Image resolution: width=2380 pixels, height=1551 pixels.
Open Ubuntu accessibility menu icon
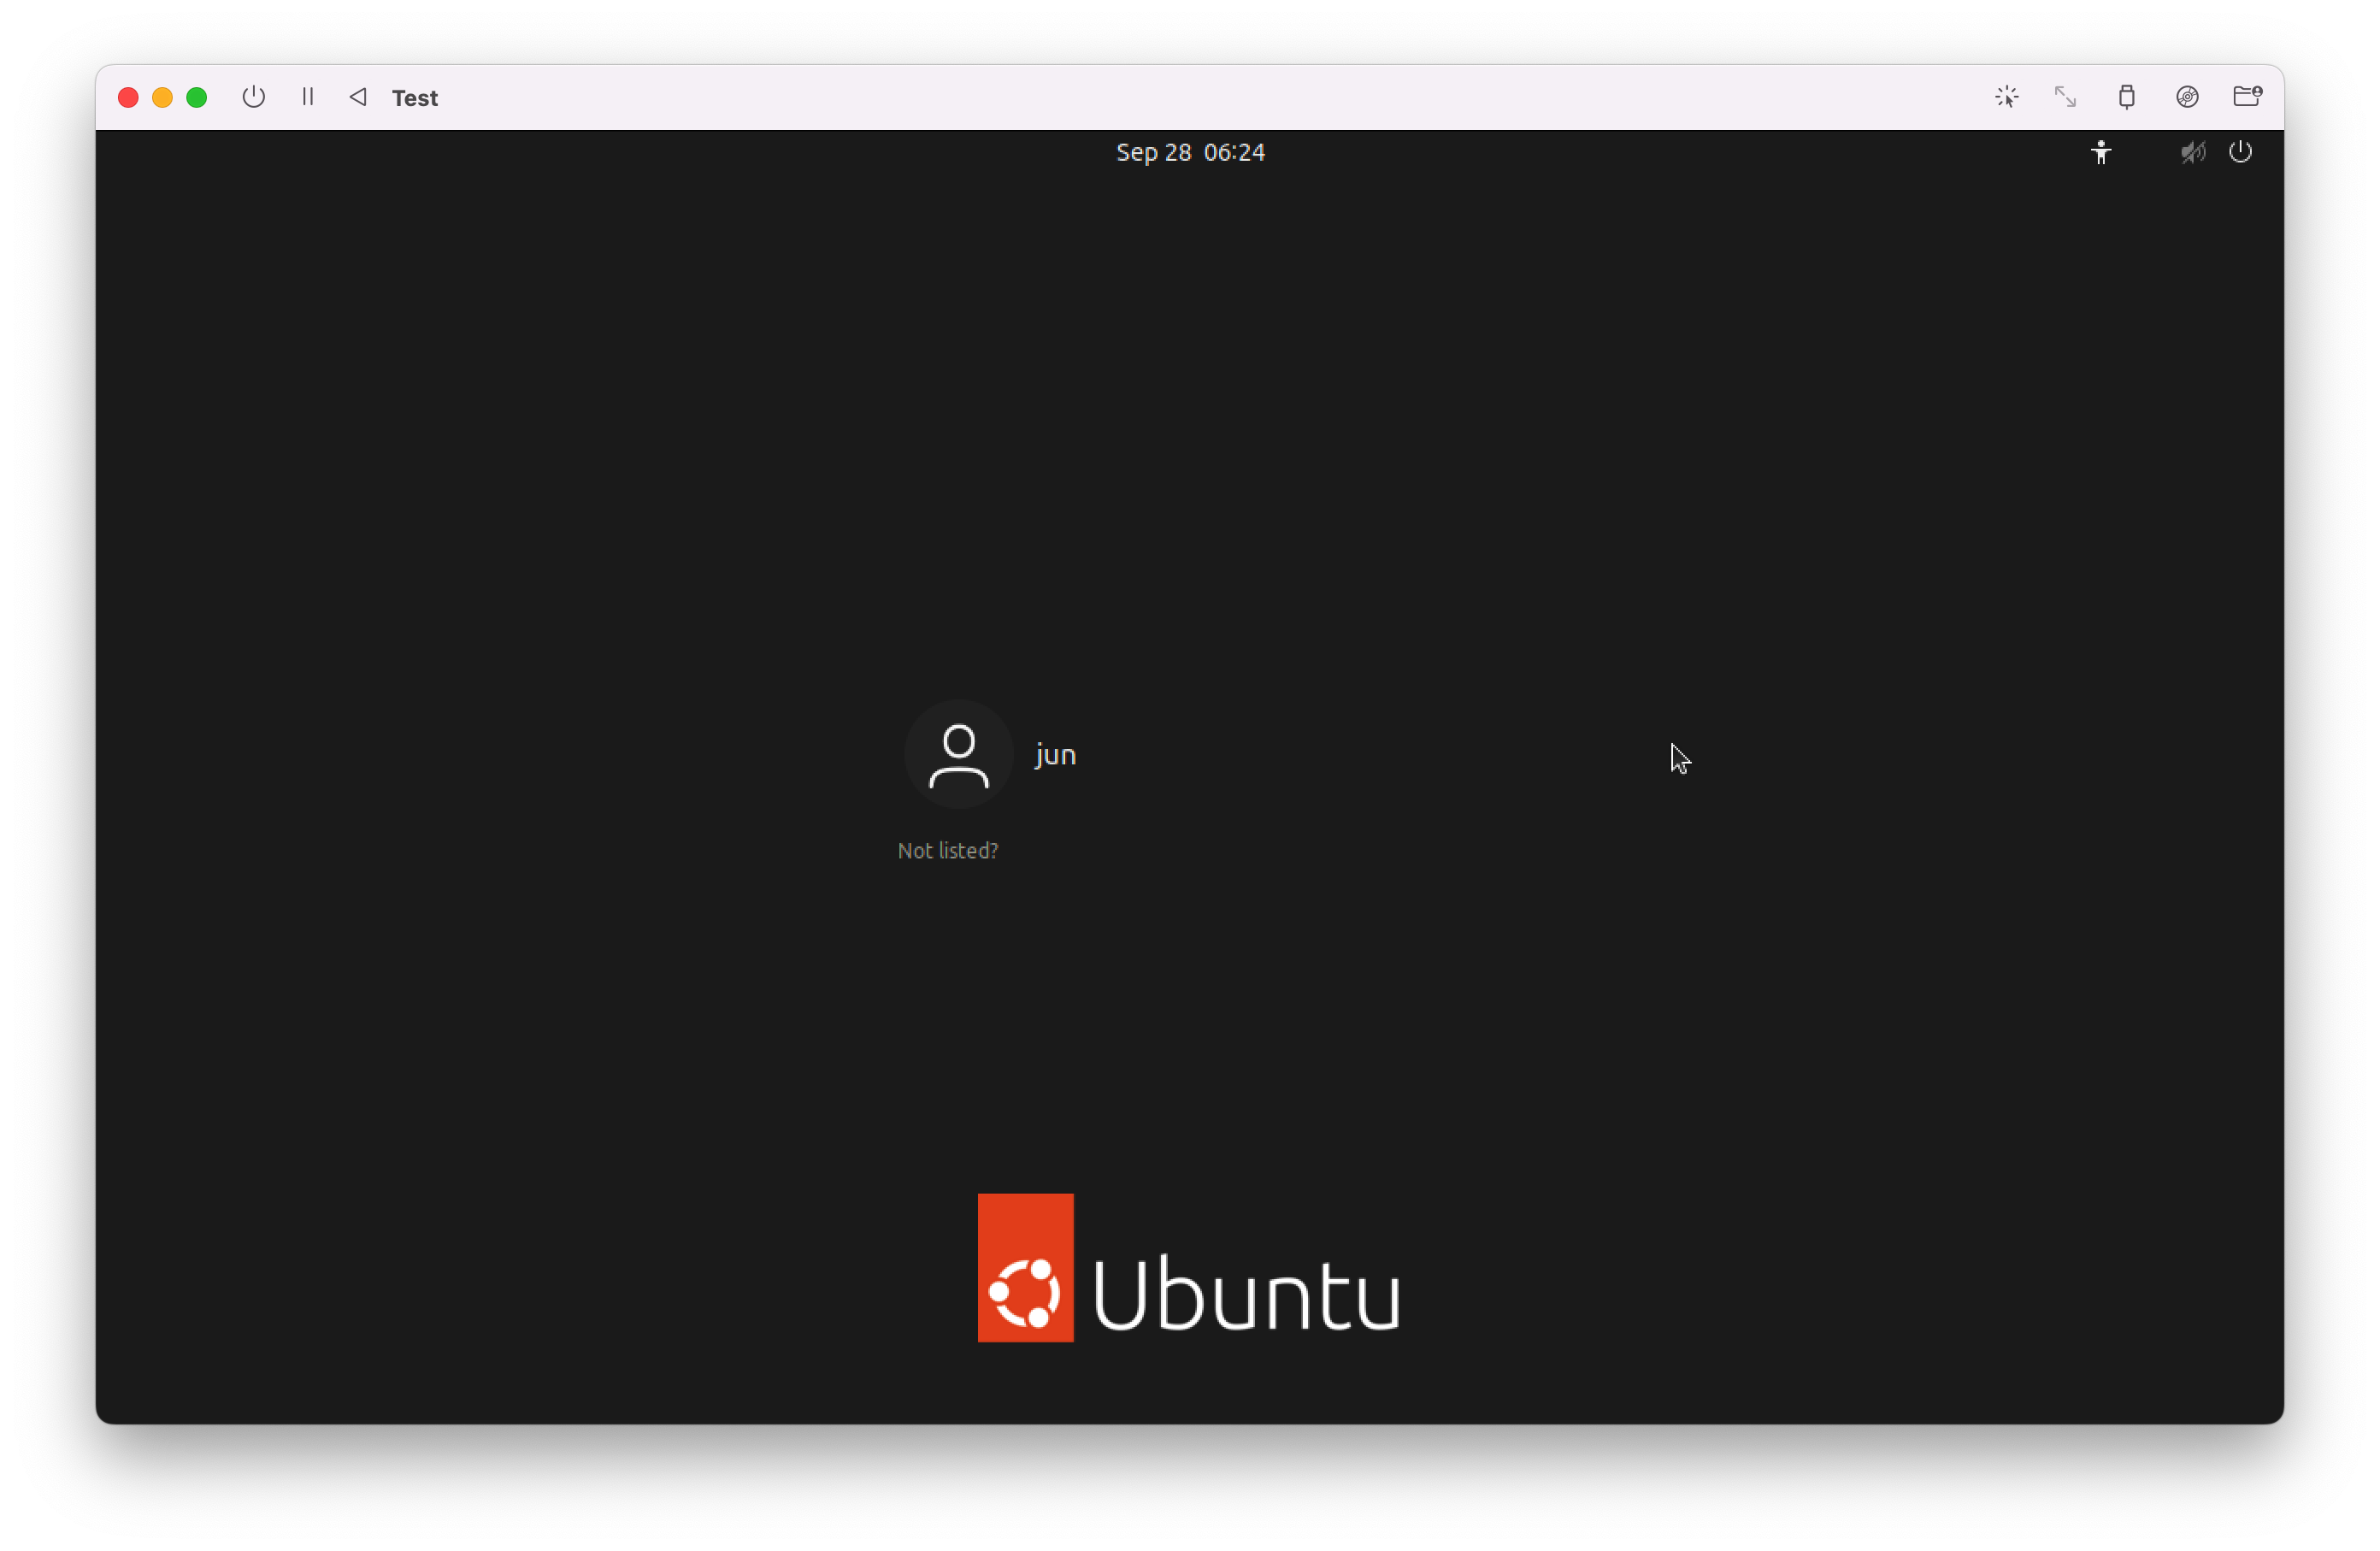[2101, 152]
